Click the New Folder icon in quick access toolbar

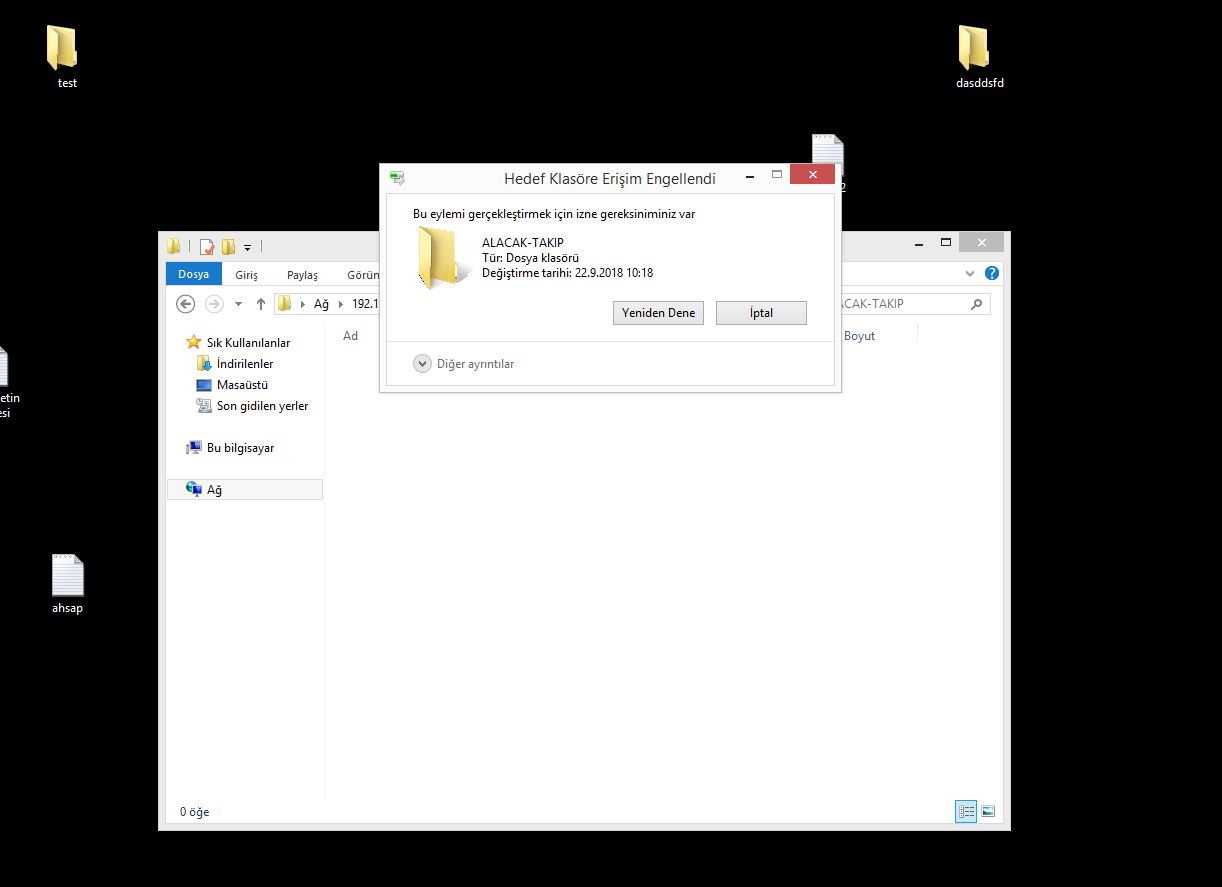click(x=228, y=247)
